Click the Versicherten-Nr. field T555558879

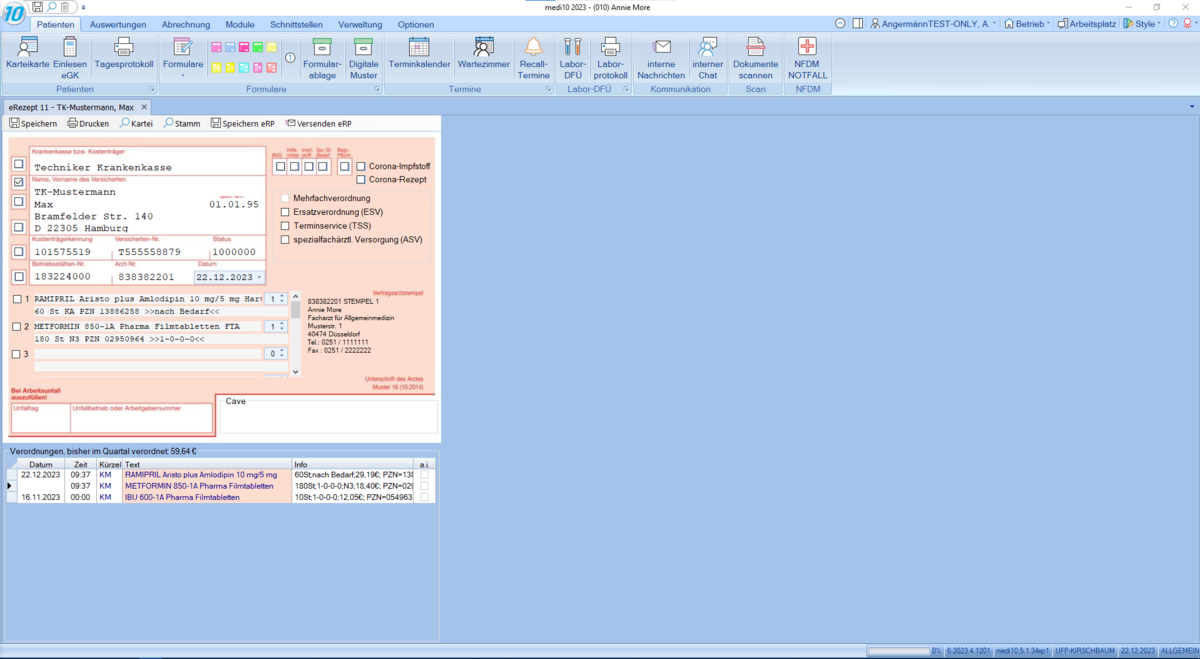tap(150, 252)
